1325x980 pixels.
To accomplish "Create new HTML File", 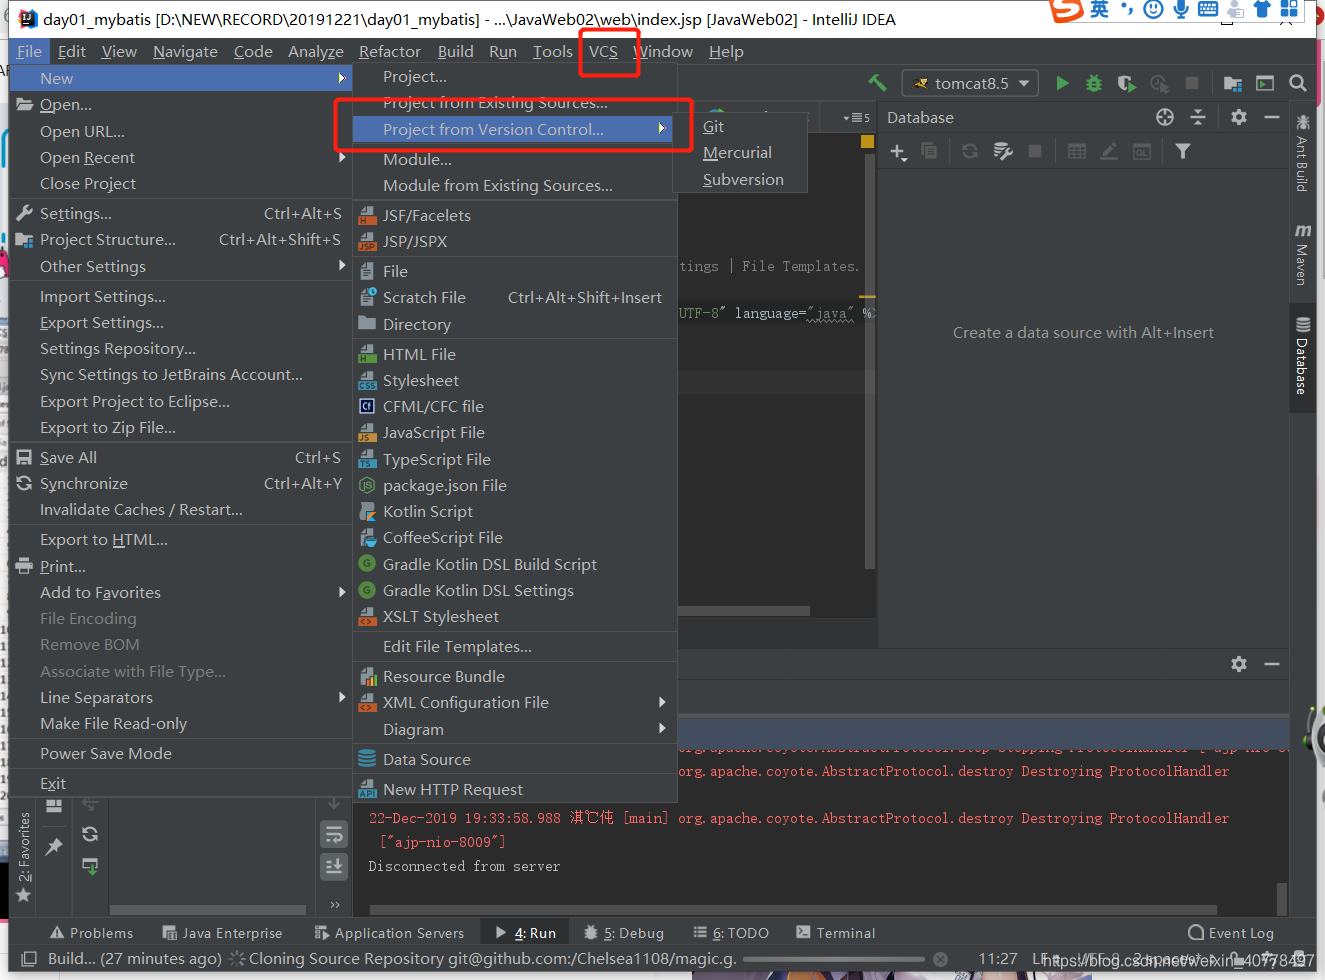I will coord(516,354).
